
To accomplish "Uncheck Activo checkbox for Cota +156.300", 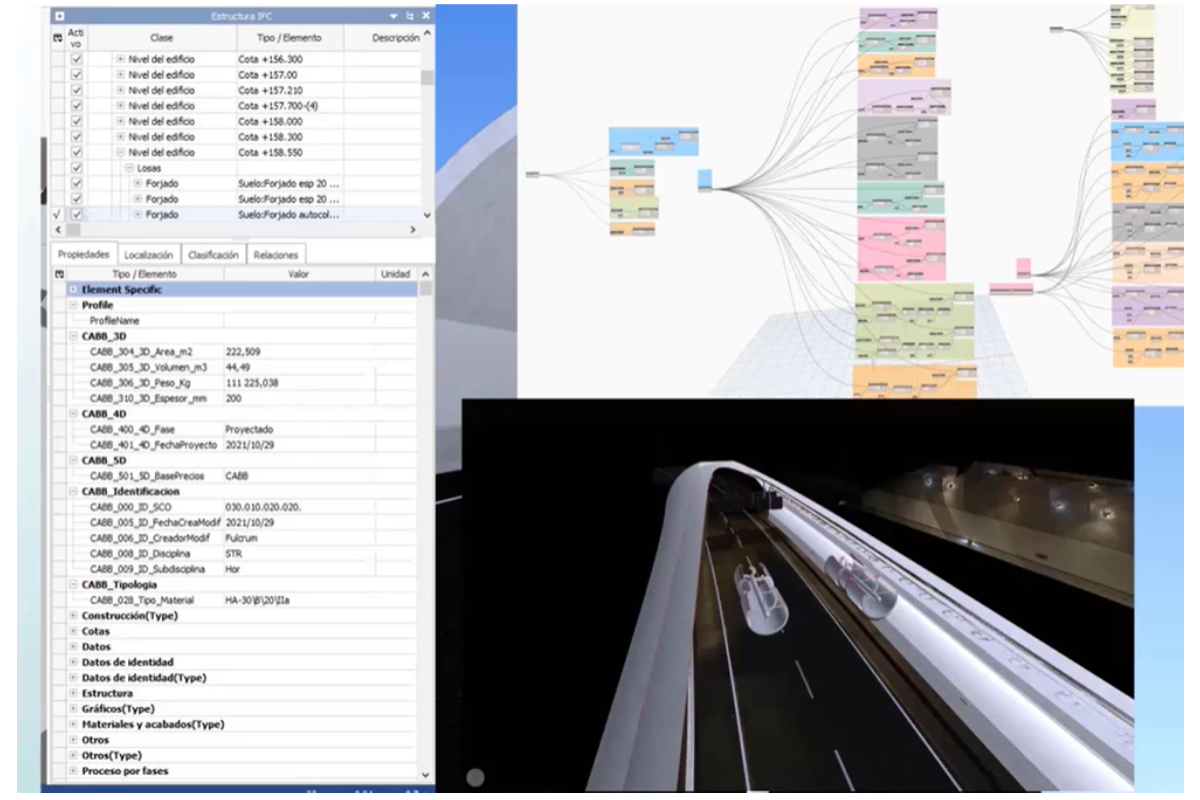I will coord(77,59).
